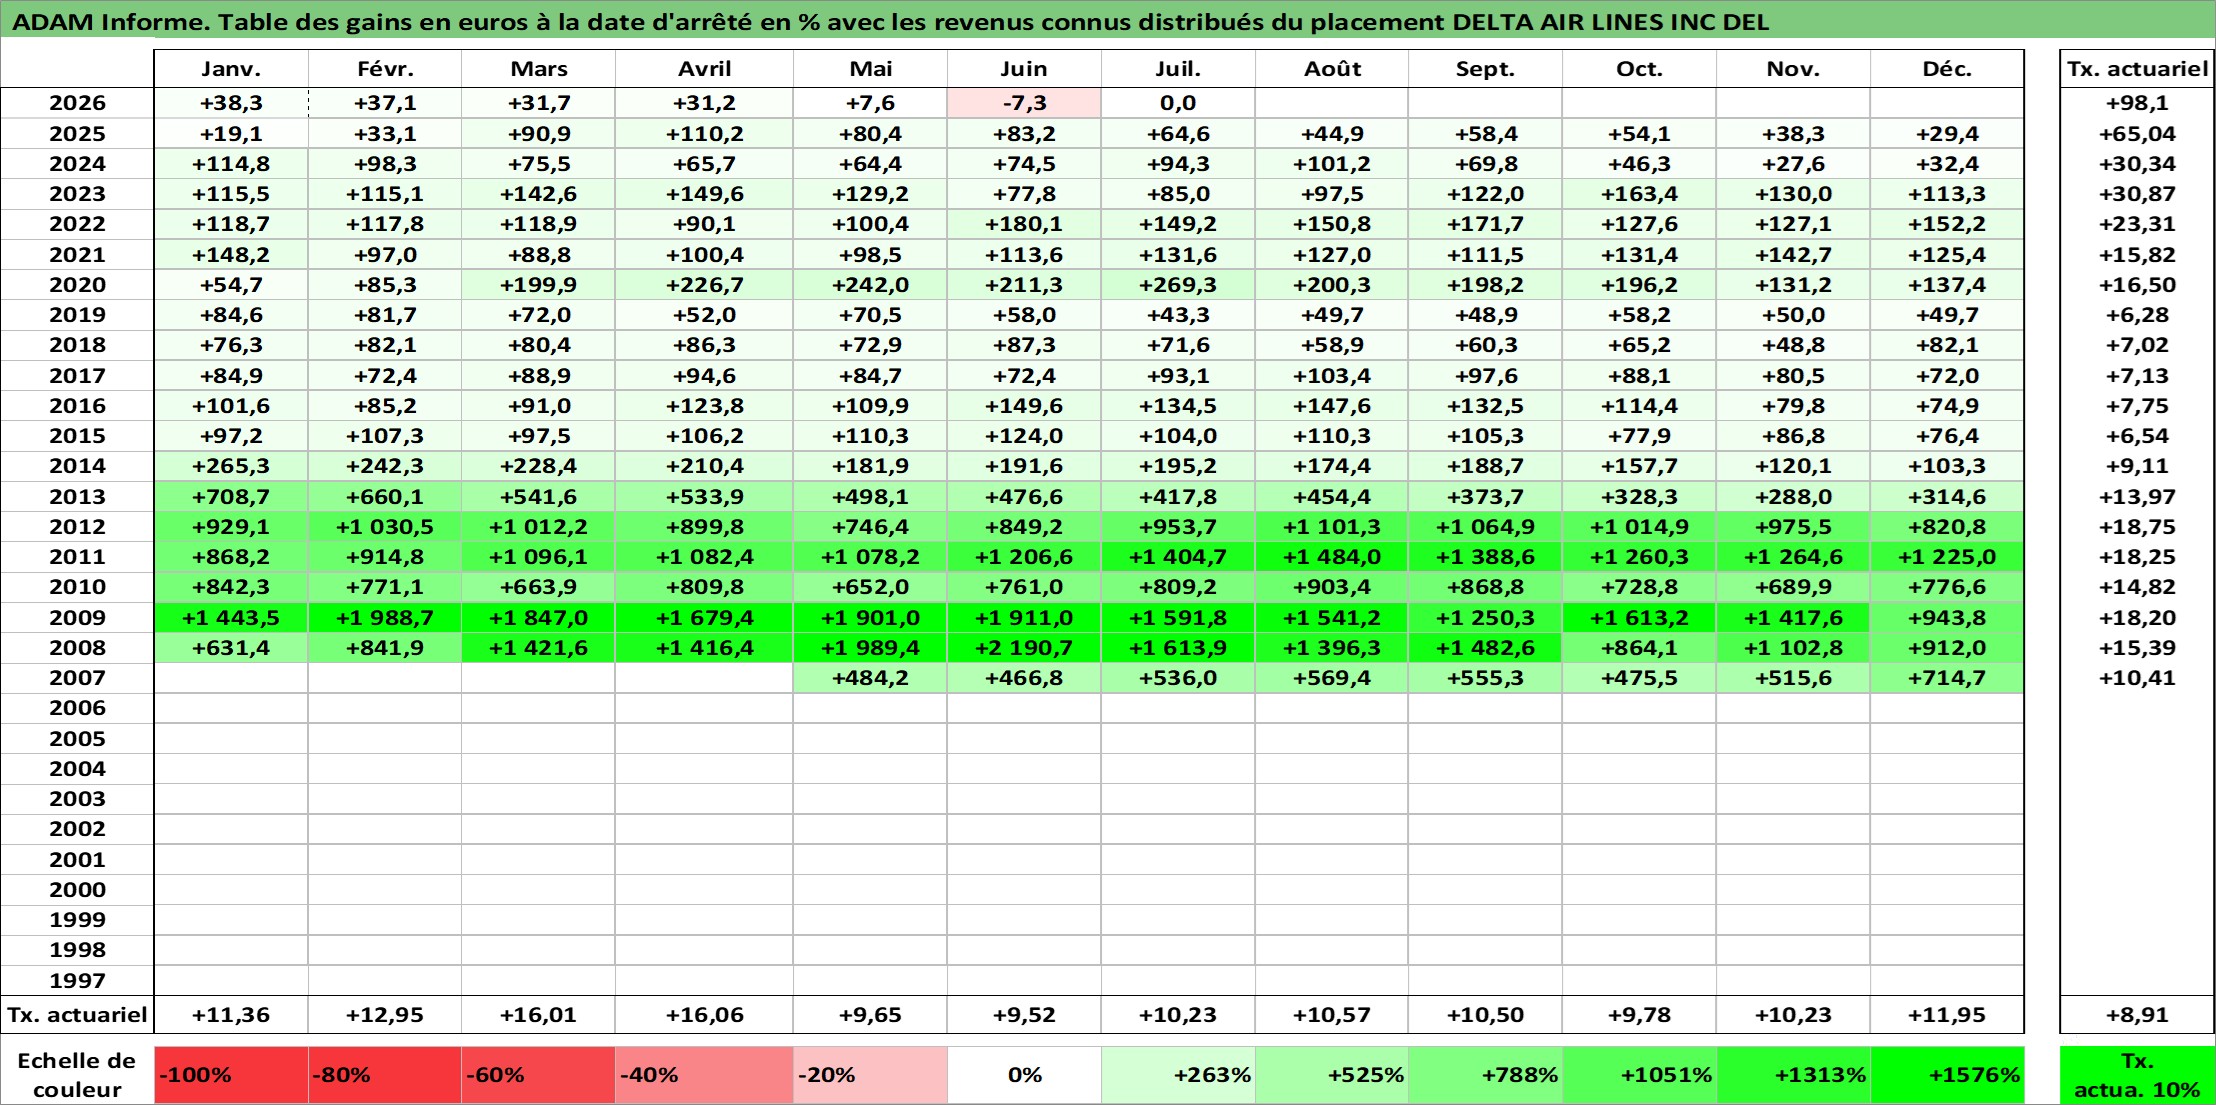Select the 0,0 cell for Juil. 2026
2216x1105 pixels.
tap(1178, 103)
